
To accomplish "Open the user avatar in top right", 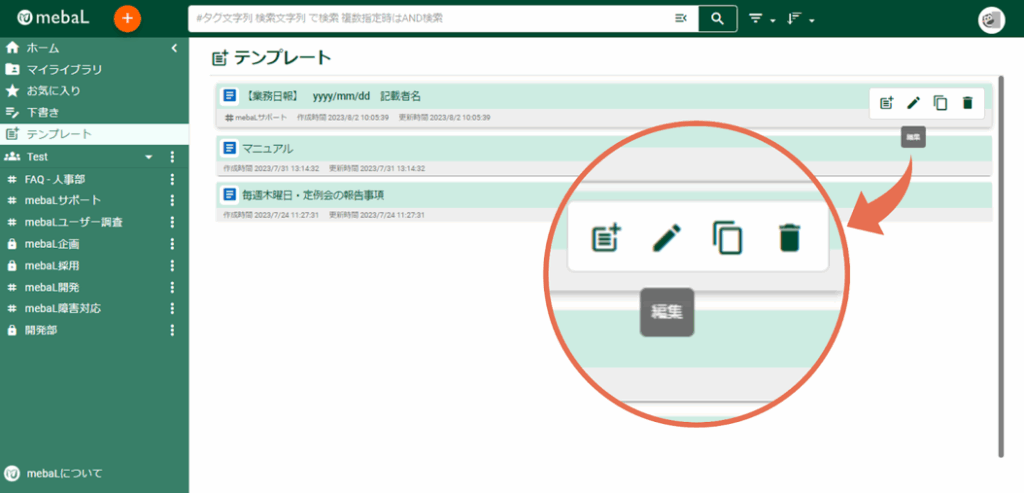I will click(991, 20).
